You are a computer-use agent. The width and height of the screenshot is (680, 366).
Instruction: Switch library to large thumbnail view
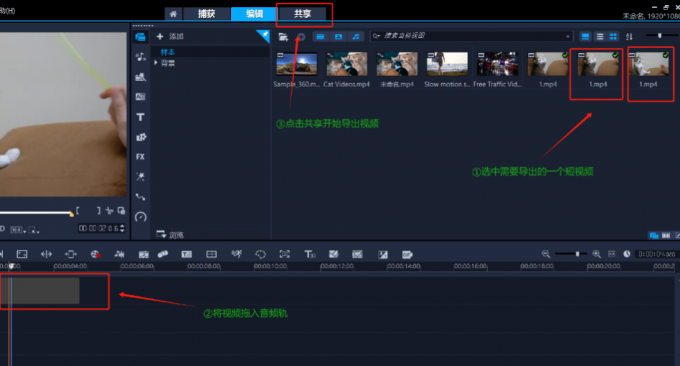(x=585, y=37)
